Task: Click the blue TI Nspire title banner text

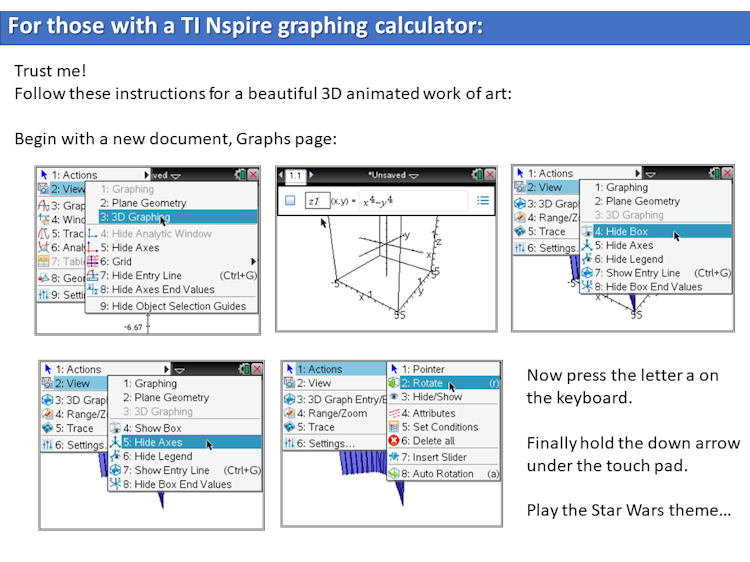Action: pyautogui.click(x=245, y=26)
